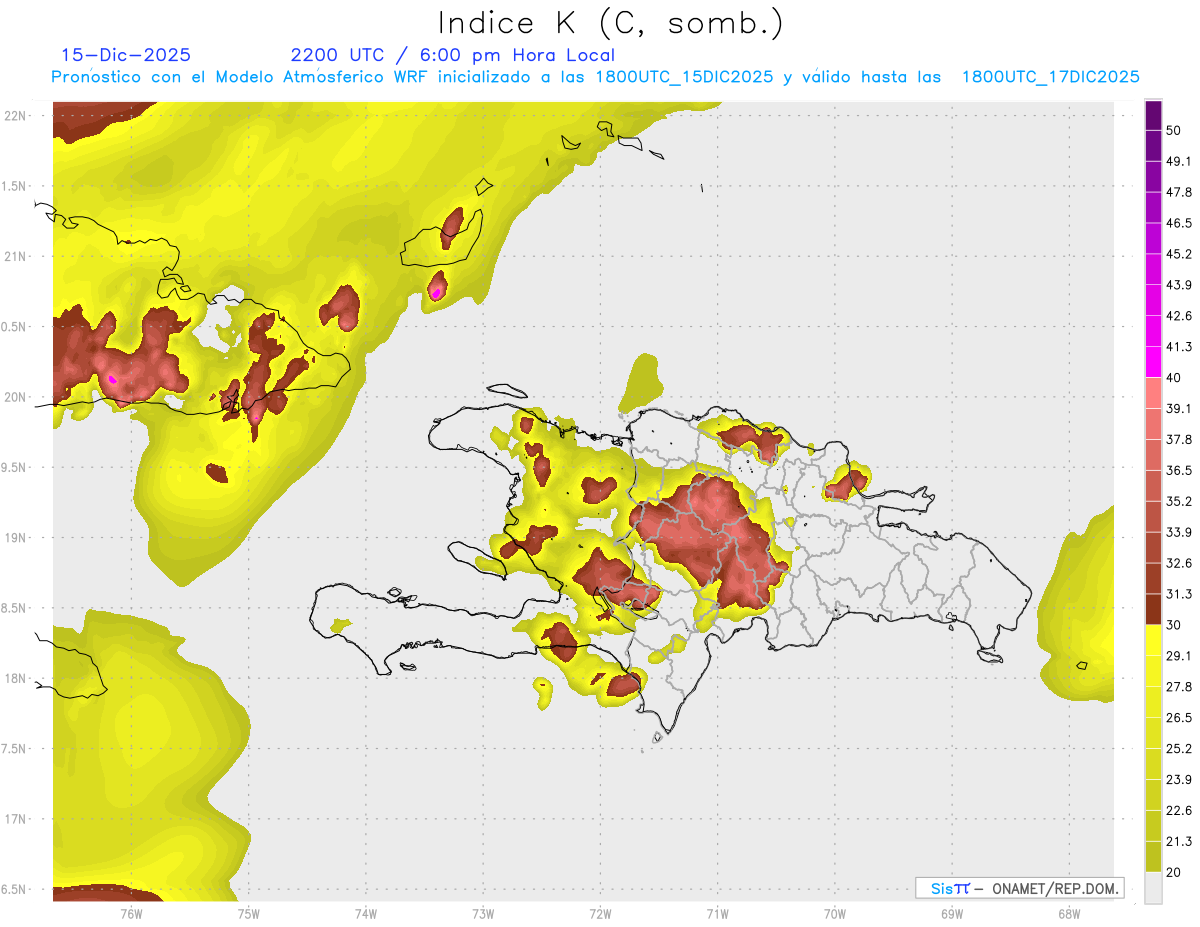Screen dimensions: 1200x927
Task: Click the latitude label "17N"
Action: [x=16, y=819]
